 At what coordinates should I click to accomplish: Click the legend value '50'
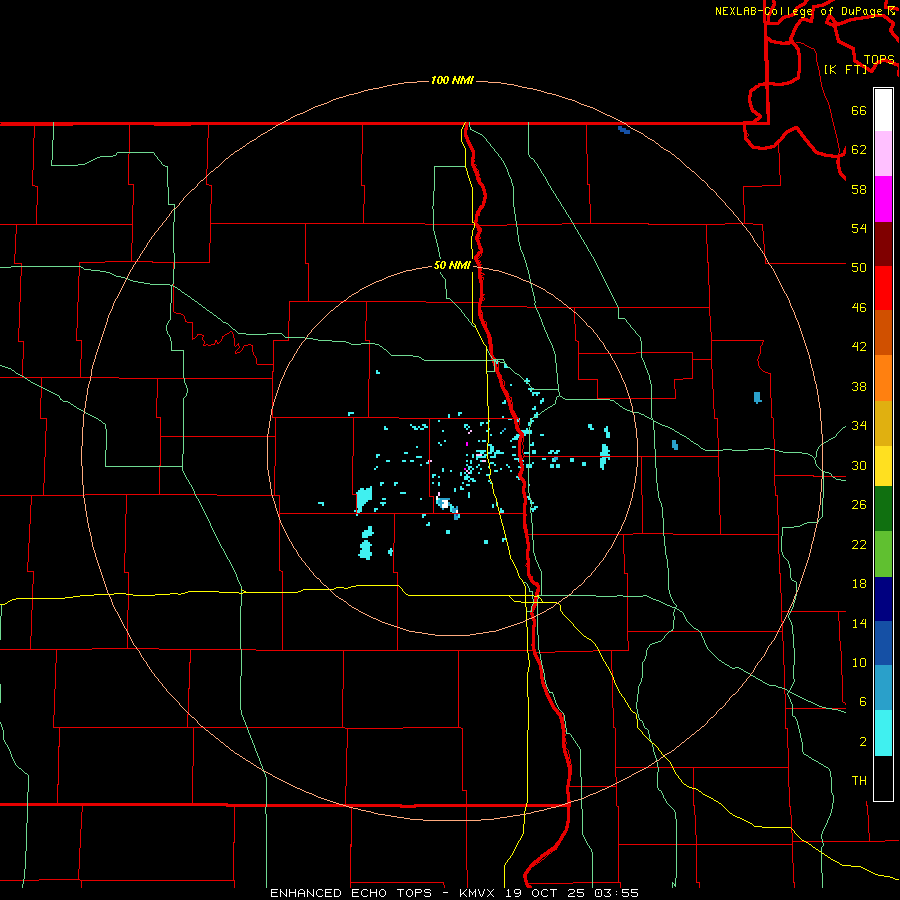(859, 267)
